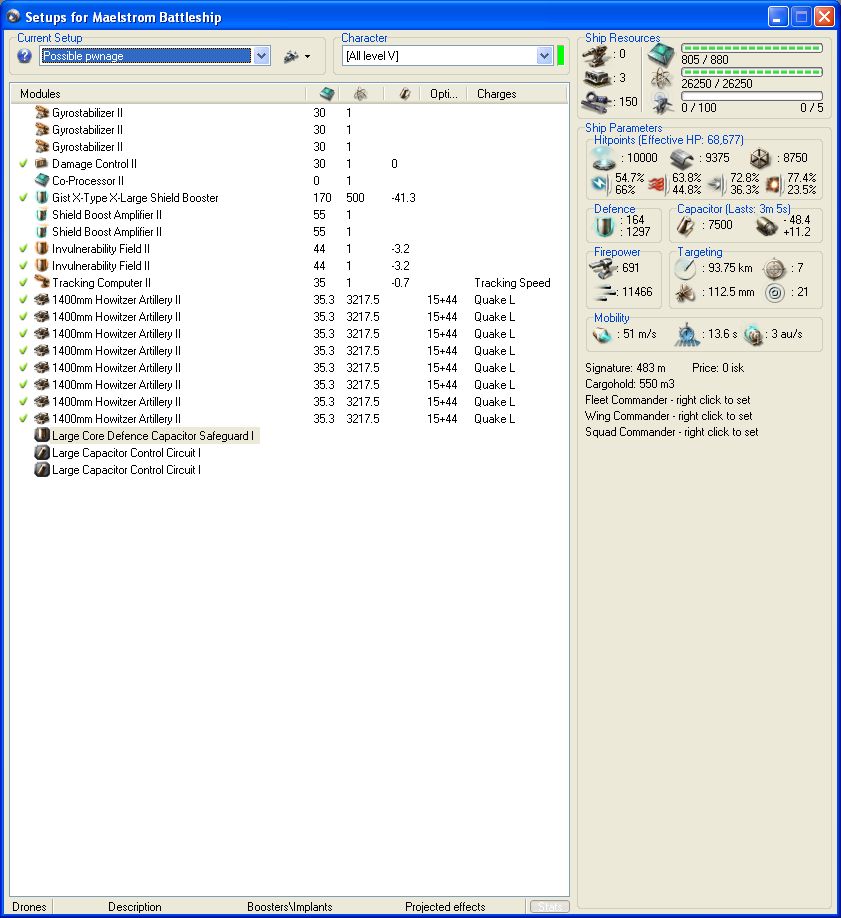
Task: Click the powergrid usage bar for 26250 / 26250
Action: 752,72
